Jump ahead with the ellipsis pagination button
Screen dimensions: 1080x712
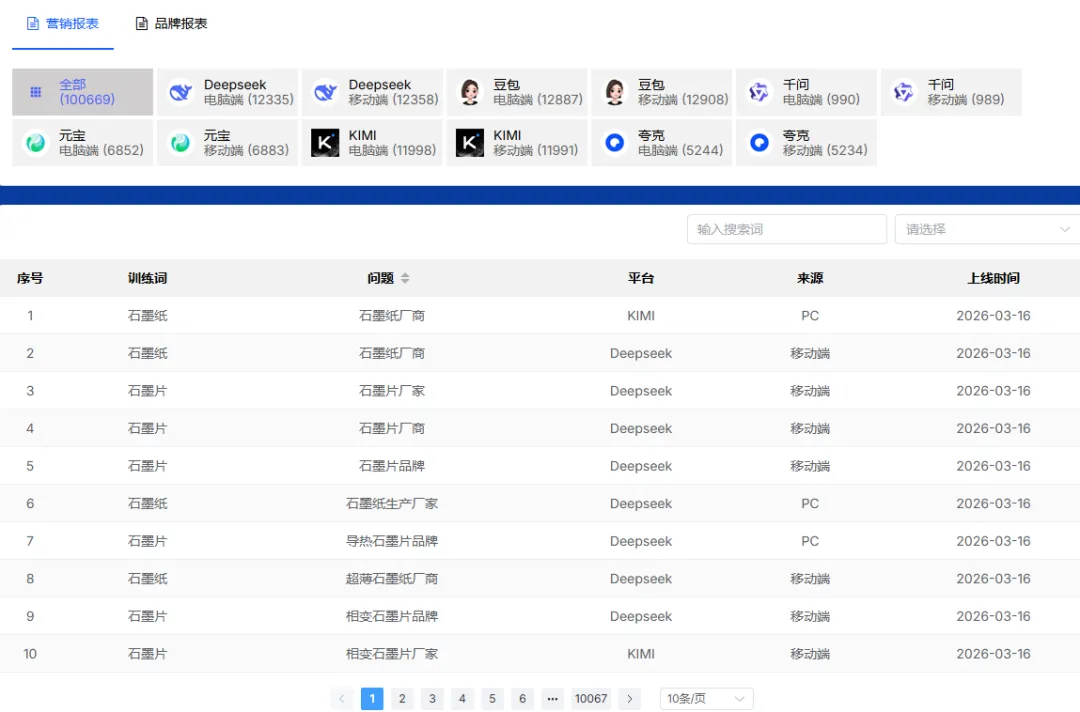(552, 699)
